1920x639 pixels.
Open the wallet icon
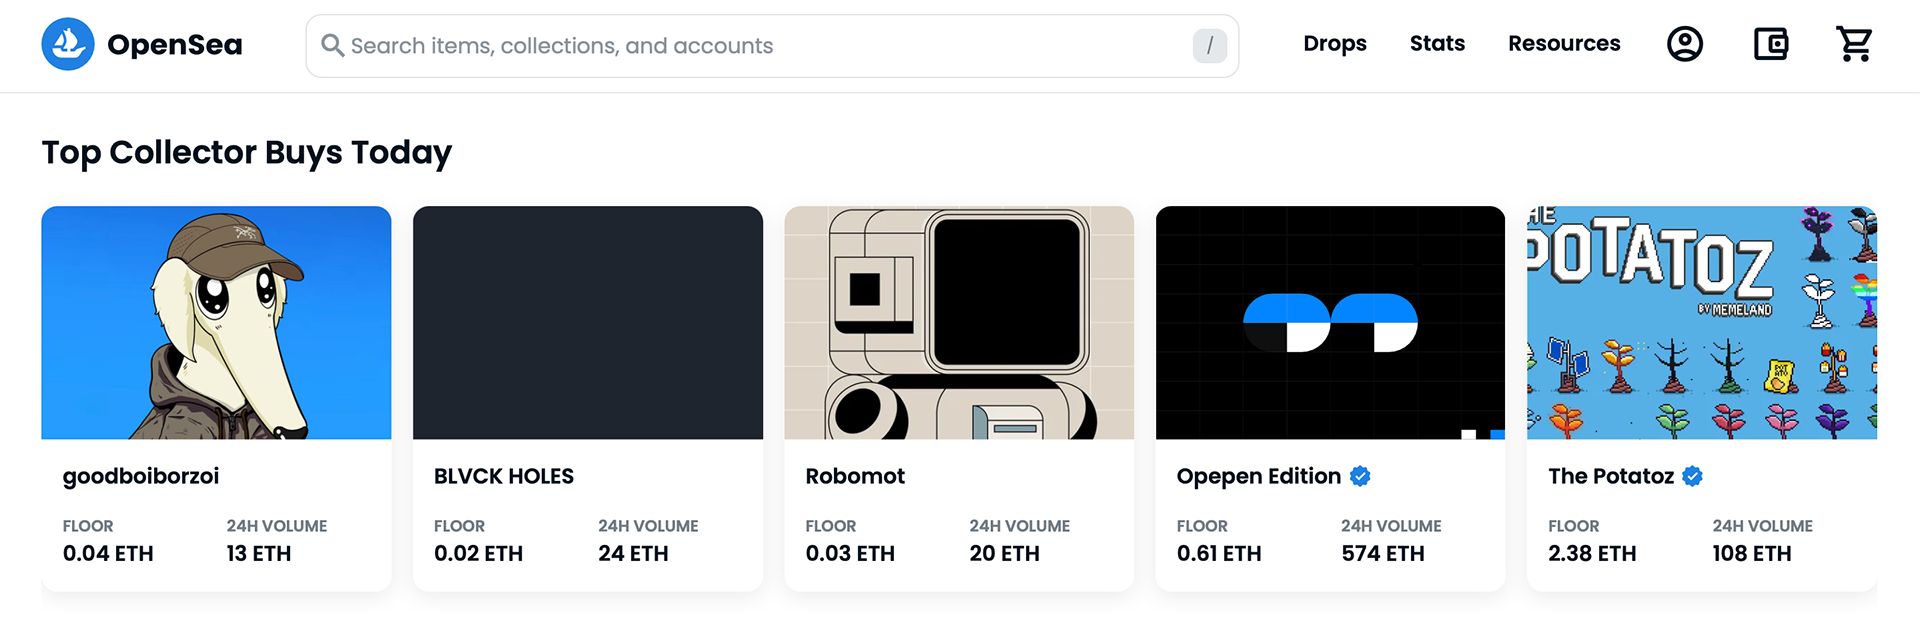click(1771, 44)
